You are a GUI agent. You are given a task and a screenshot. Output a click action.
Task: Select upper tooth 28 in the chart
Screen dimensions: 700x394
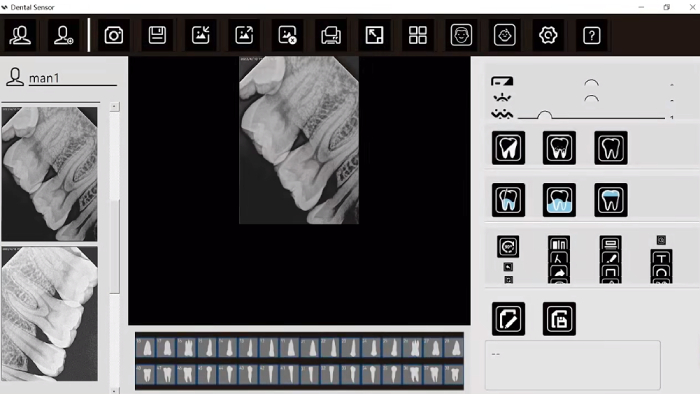pos(454,347)
